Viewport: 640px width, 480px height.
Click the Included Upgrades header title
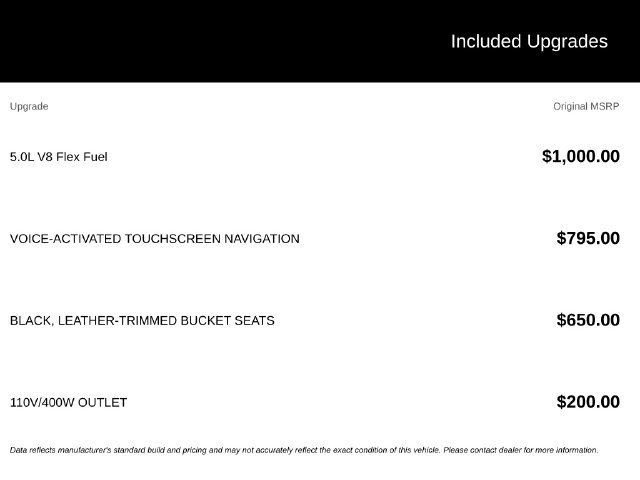(529, 42)
